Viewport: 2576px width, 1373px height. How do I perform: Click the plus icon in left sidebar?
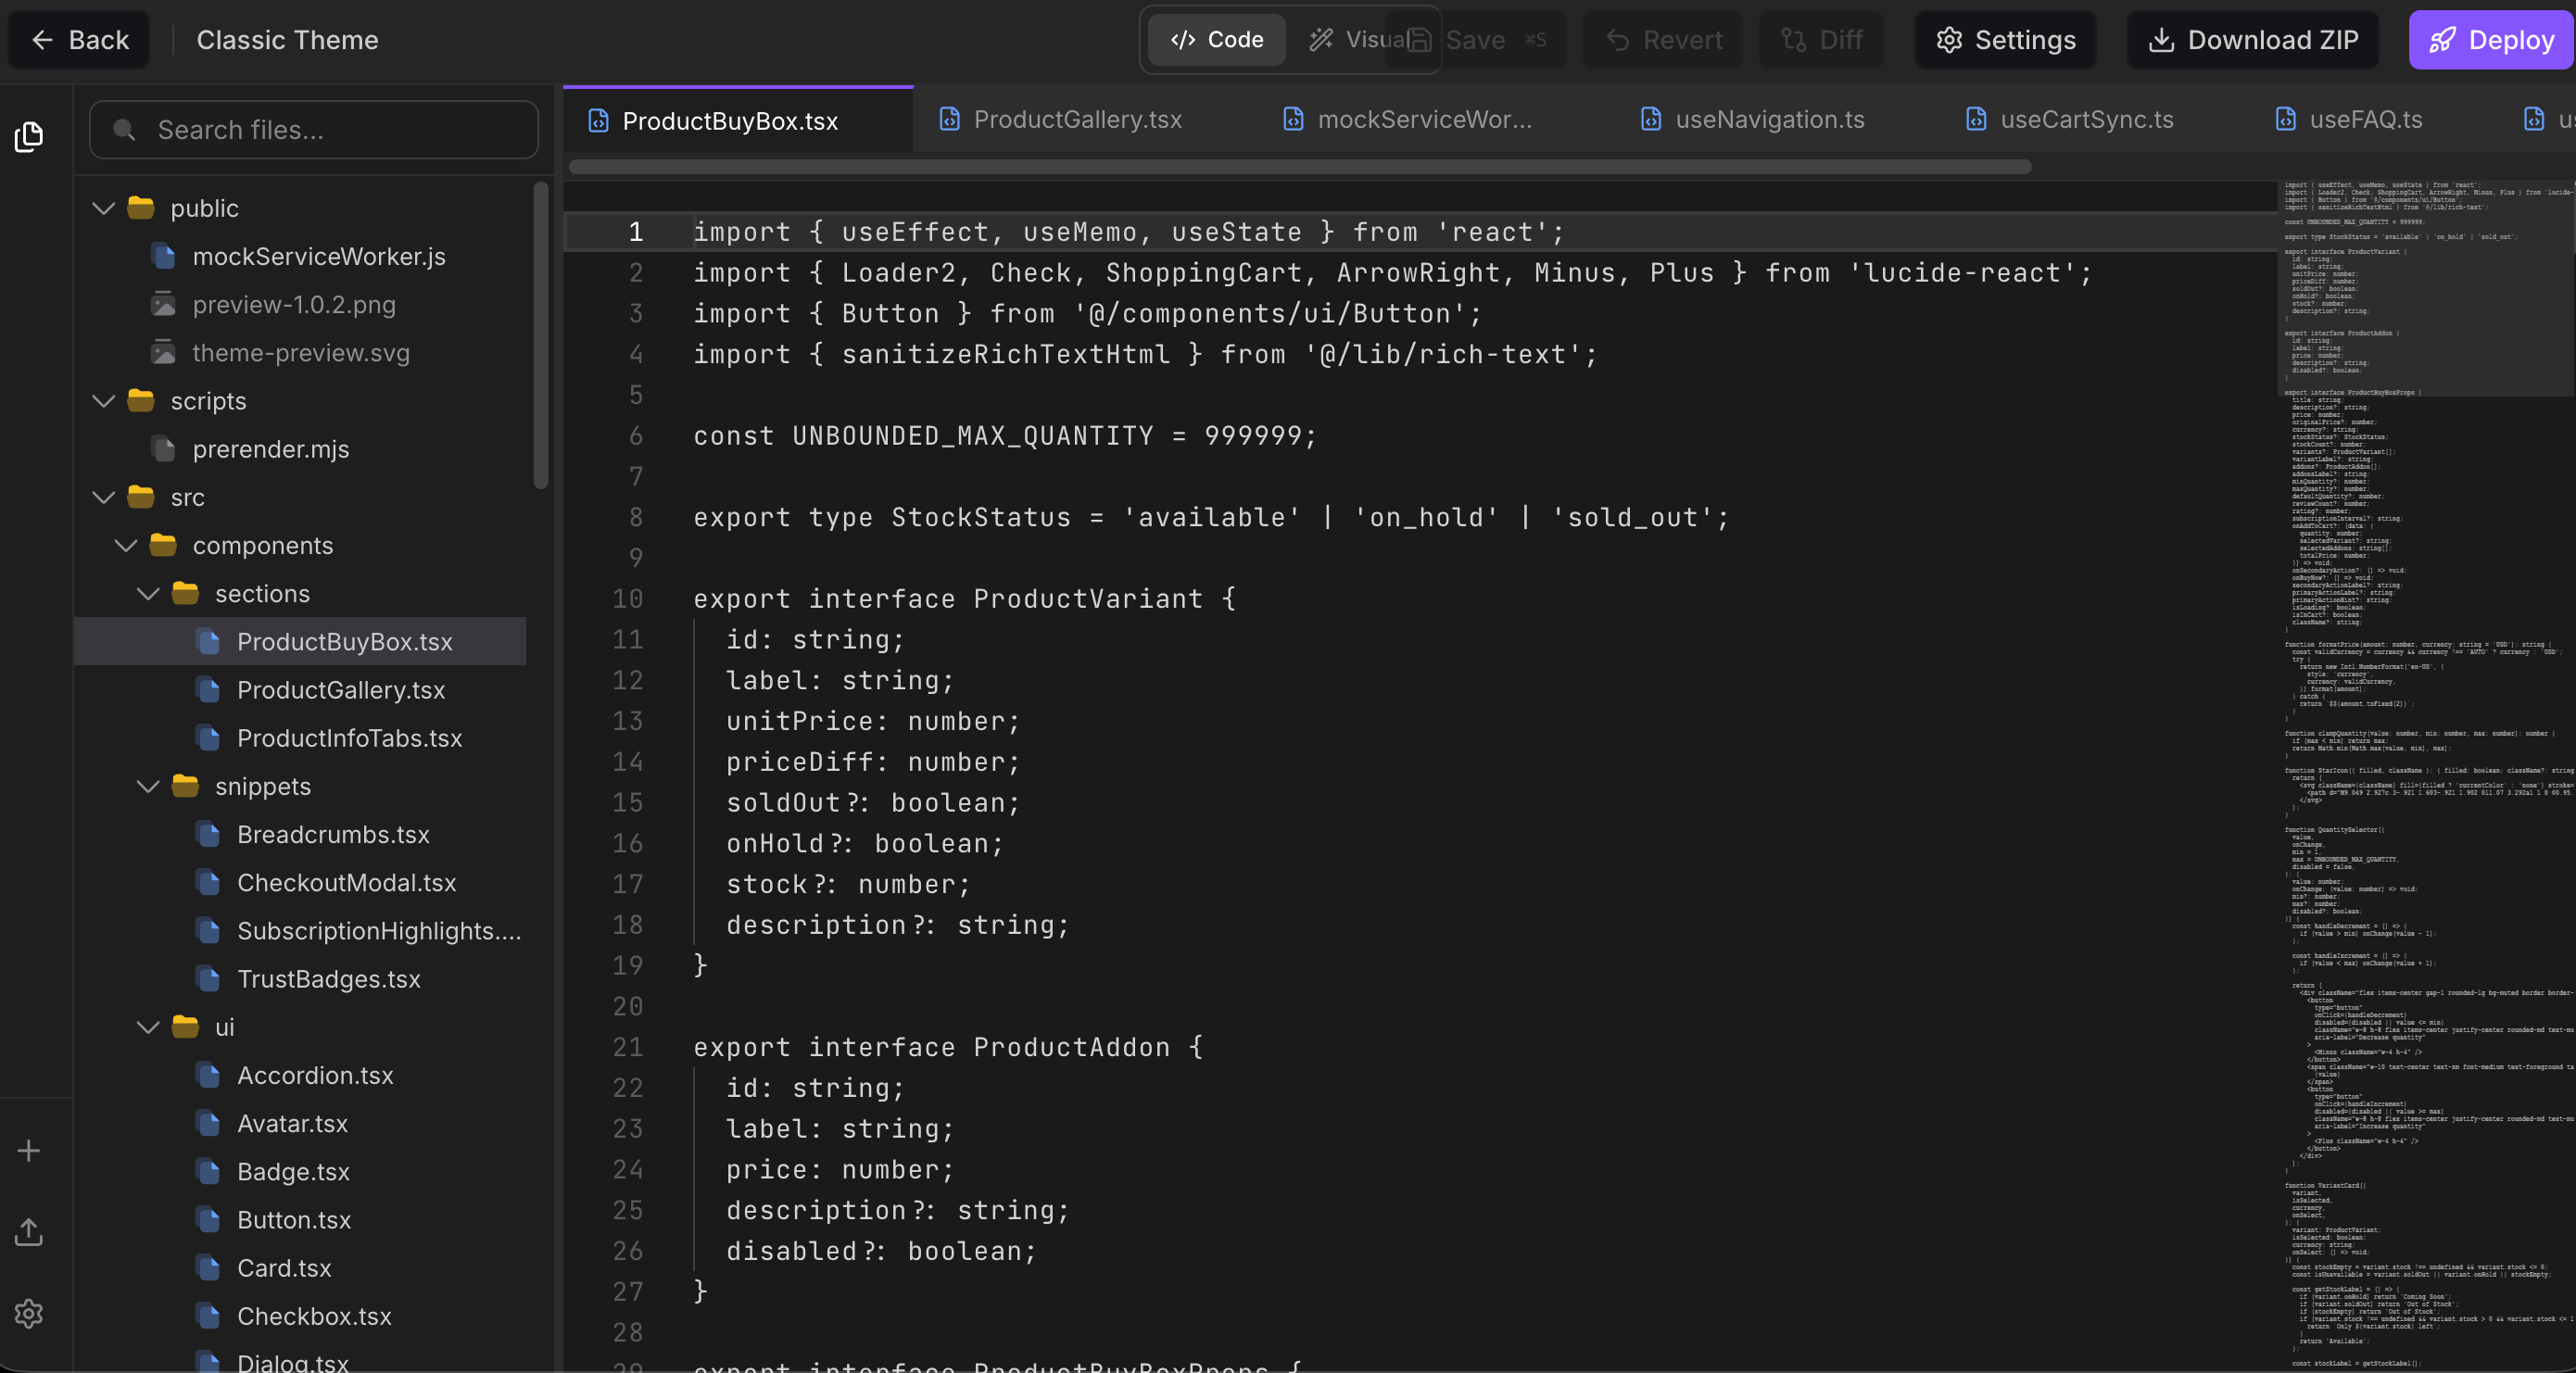(x=29, y=1151)
